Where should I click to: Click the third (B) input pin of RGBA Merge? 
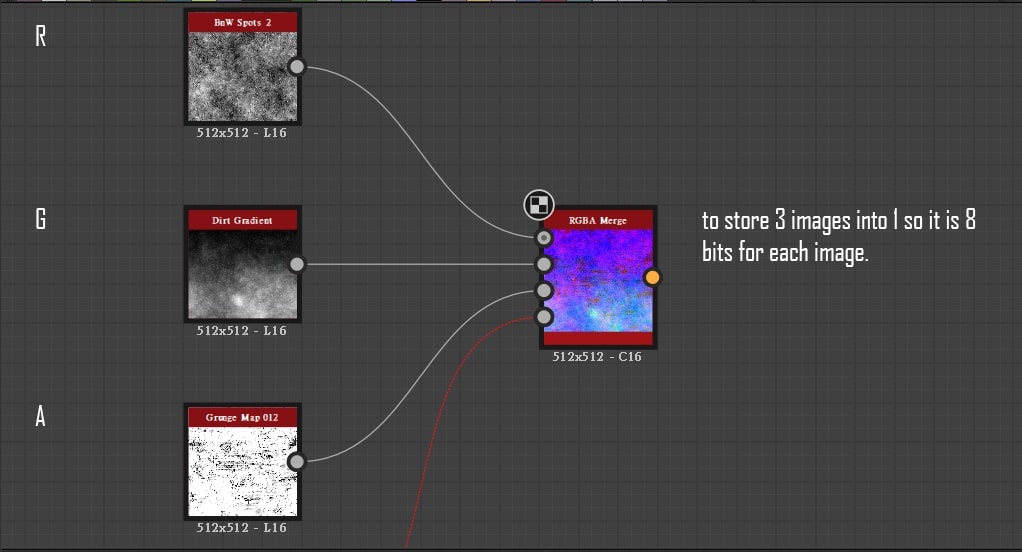coord(544,290)
